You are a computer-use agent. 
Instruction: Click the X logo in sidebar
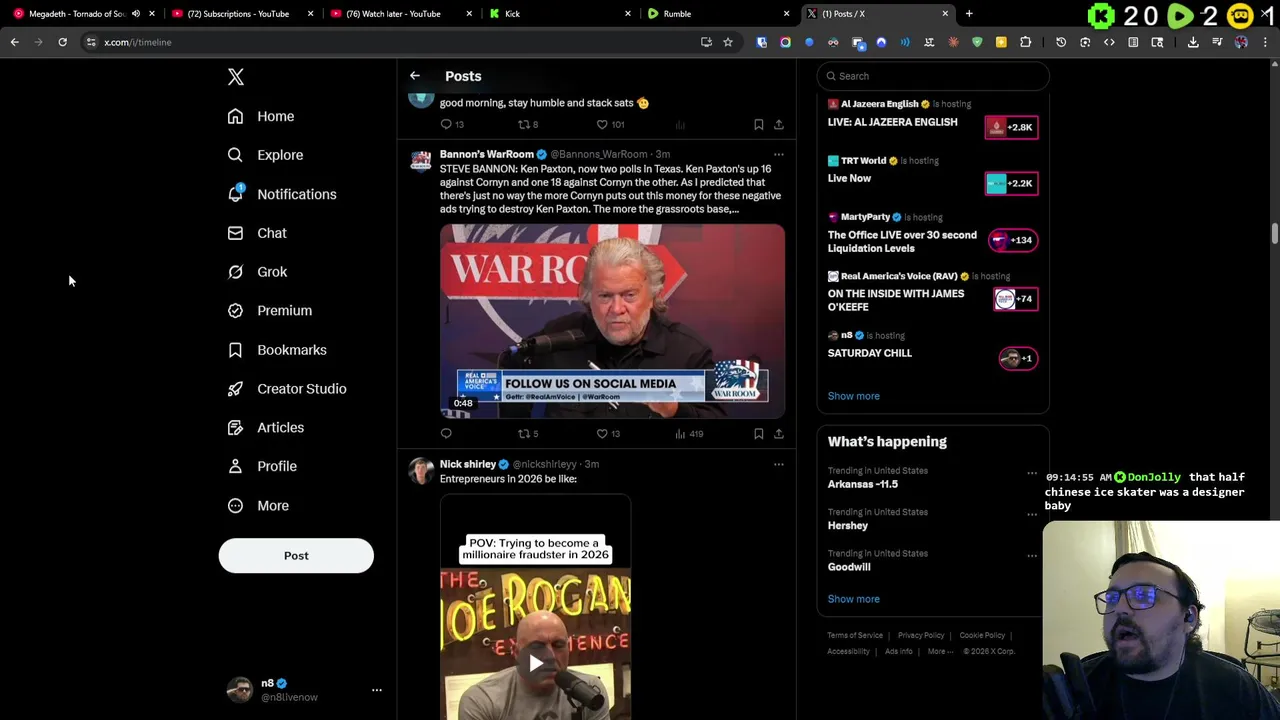(x=236, y=77)
